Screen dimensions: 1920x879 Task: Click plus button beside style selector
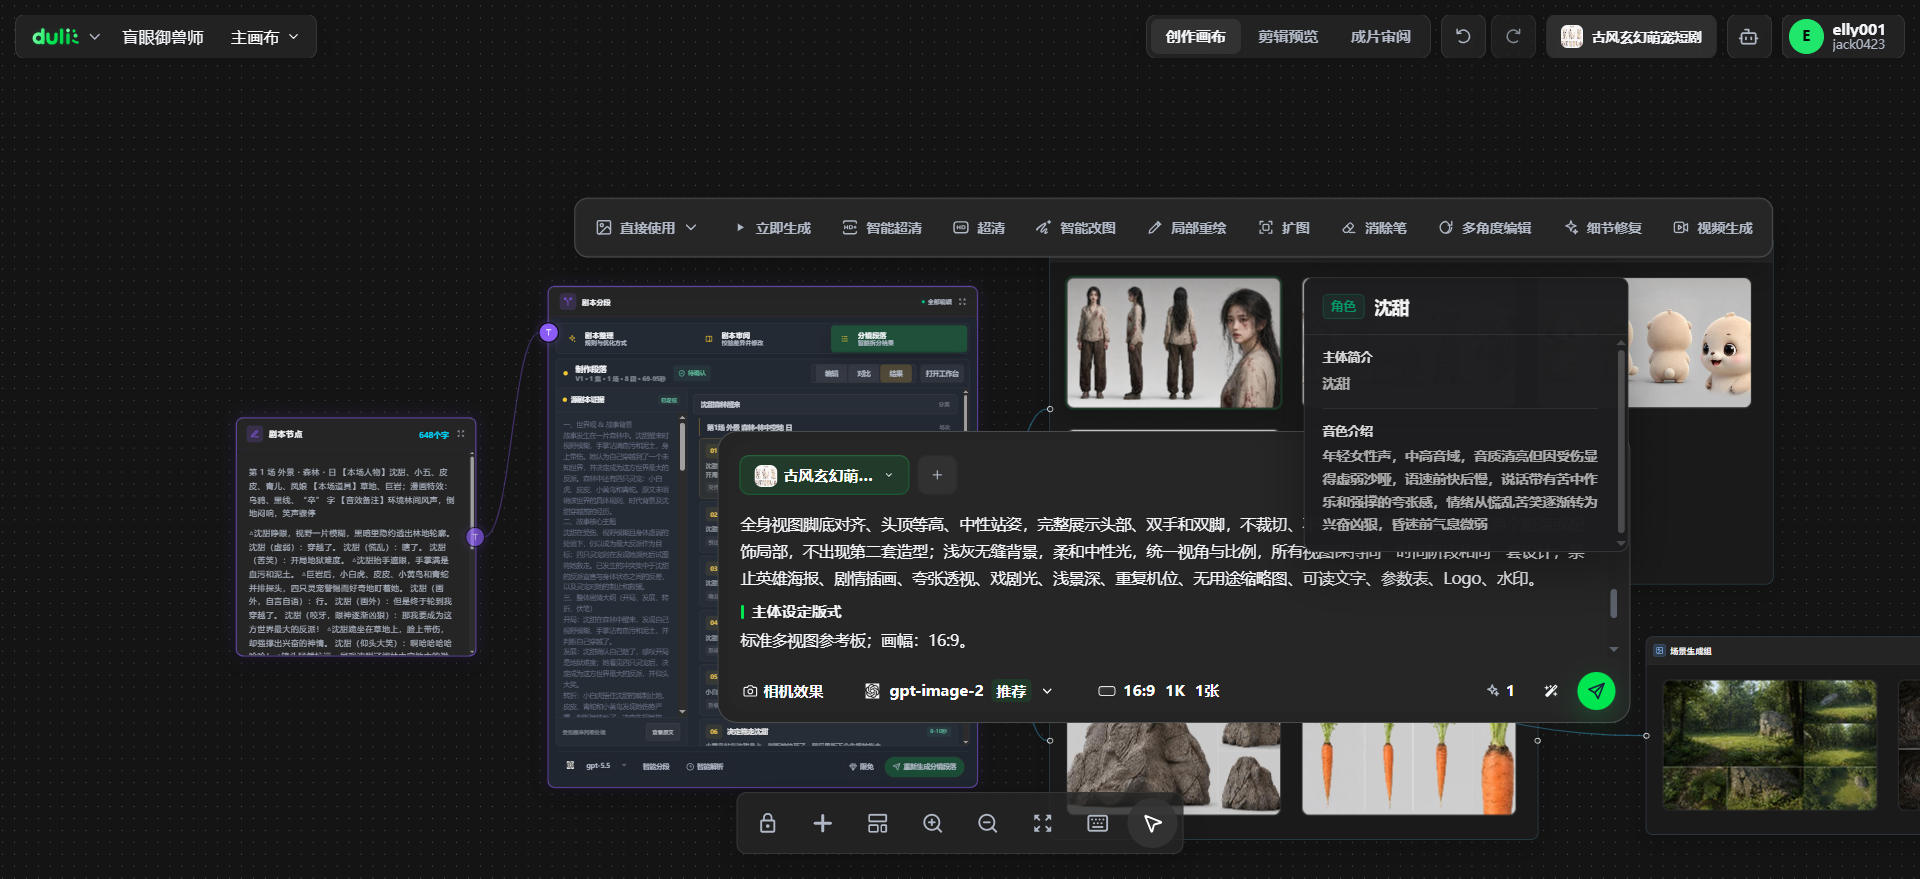[x=937, y=475]
